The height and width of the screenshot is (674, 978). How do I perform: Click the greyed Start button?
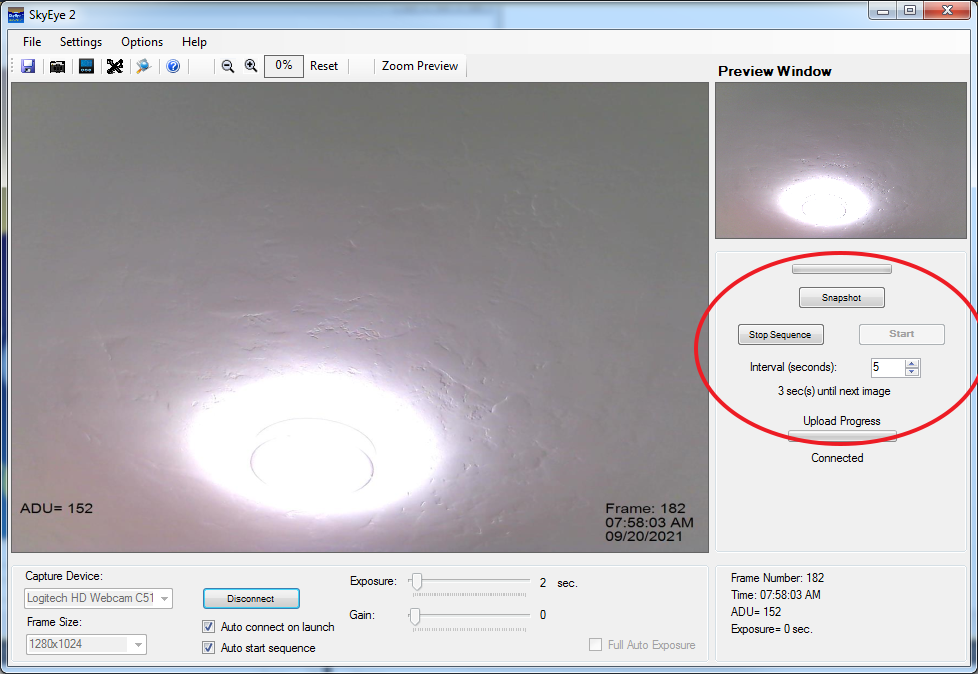[x=901, y=334]
